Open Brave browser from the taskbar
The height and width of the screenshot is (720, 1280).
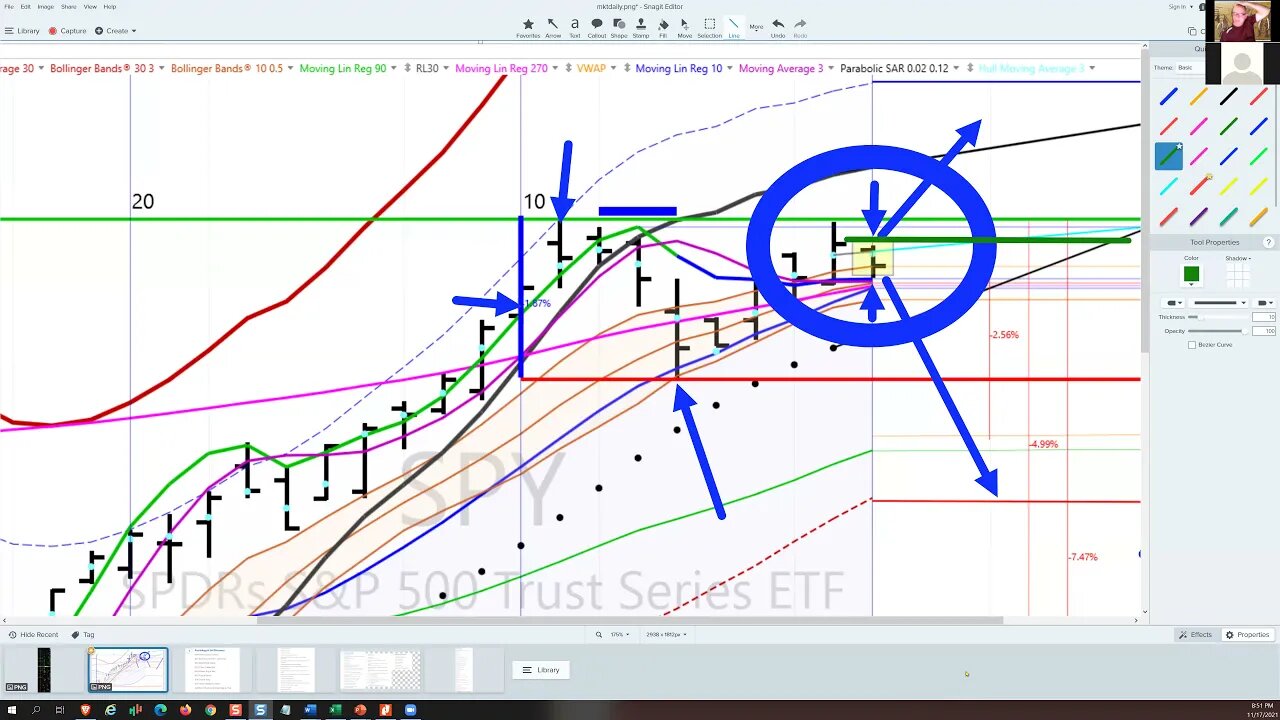point(85,710)
